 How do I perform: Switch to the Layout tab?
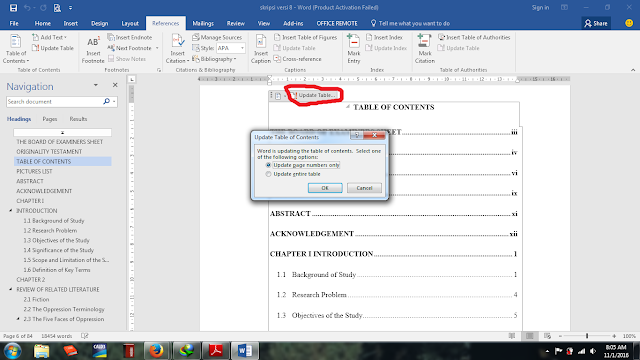tap(130, 24)
